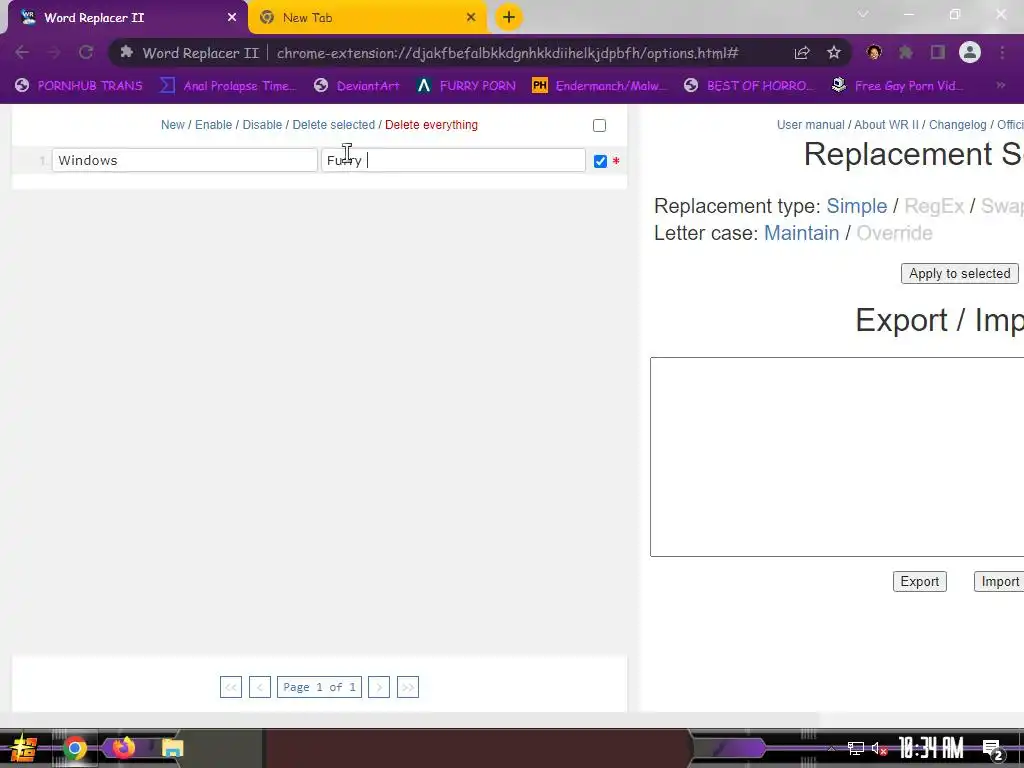Show hidden system tray icons

tap(831, 748)
